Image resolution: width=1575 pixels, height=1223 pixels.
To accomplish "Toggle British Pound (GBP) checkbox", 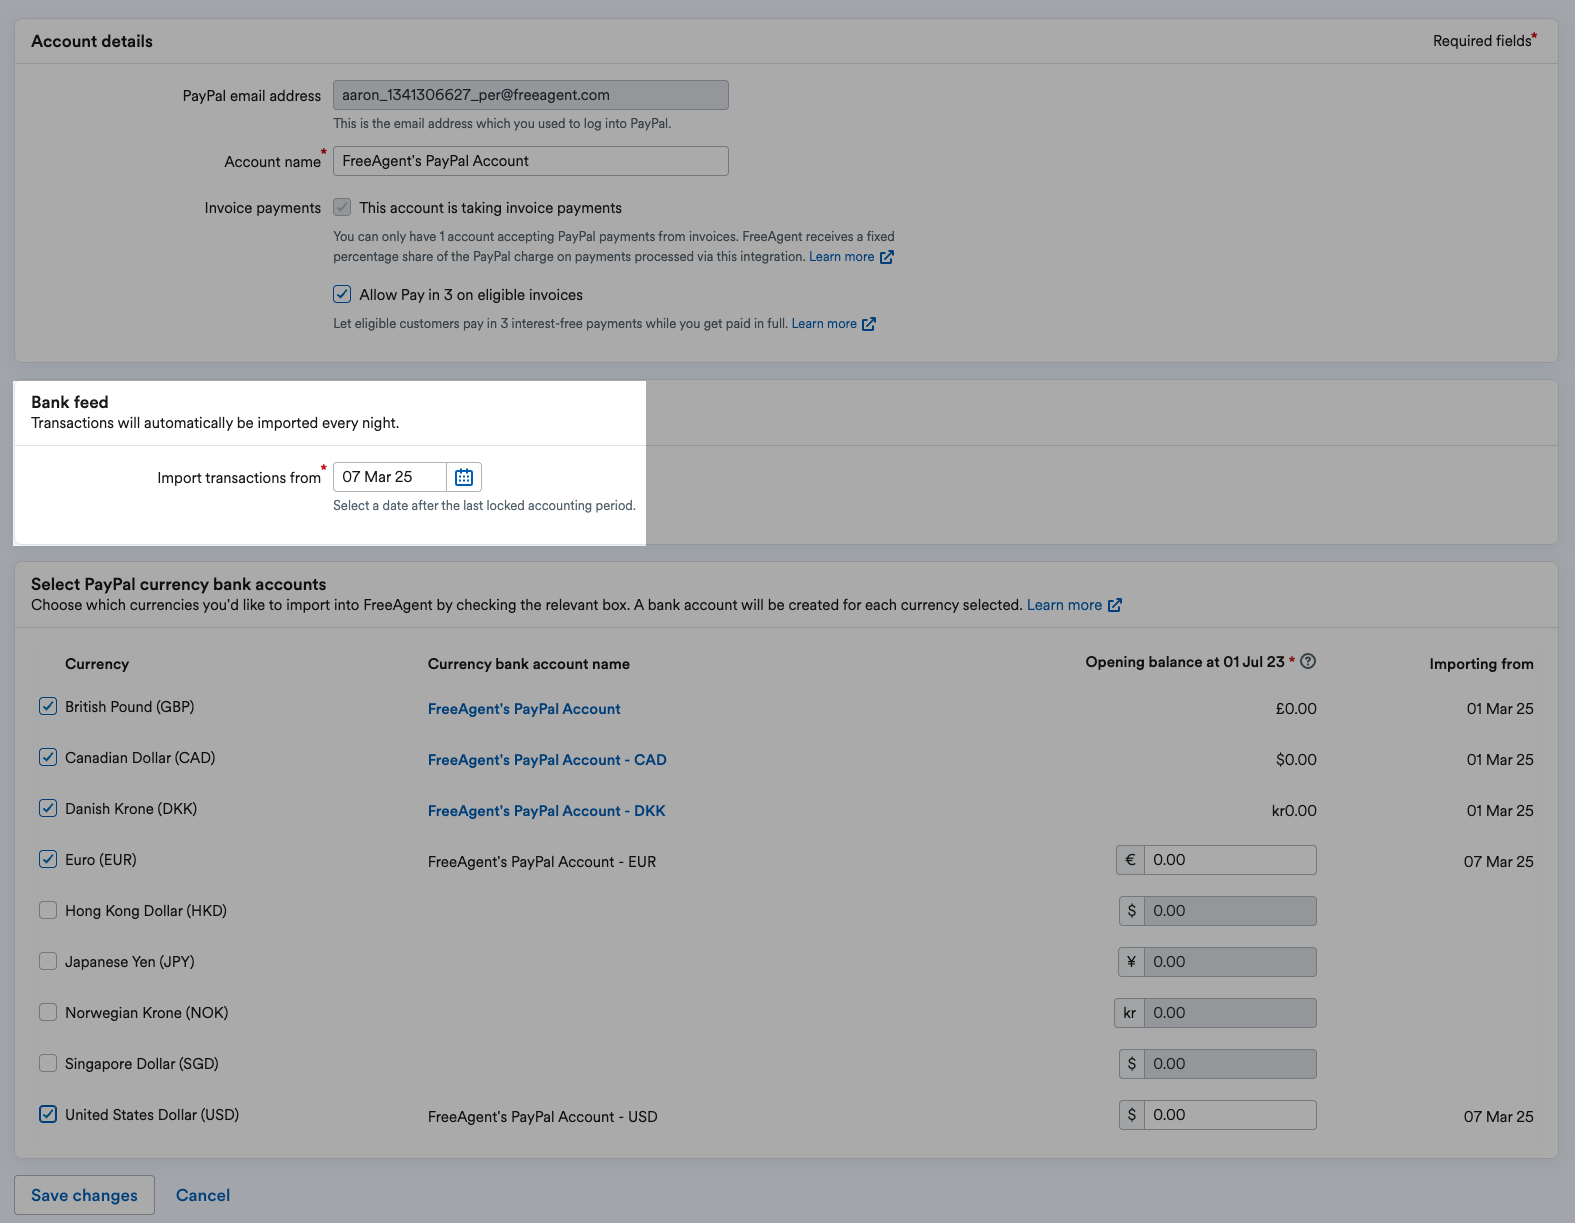I will pyautogui.click(x=48, y=706).
